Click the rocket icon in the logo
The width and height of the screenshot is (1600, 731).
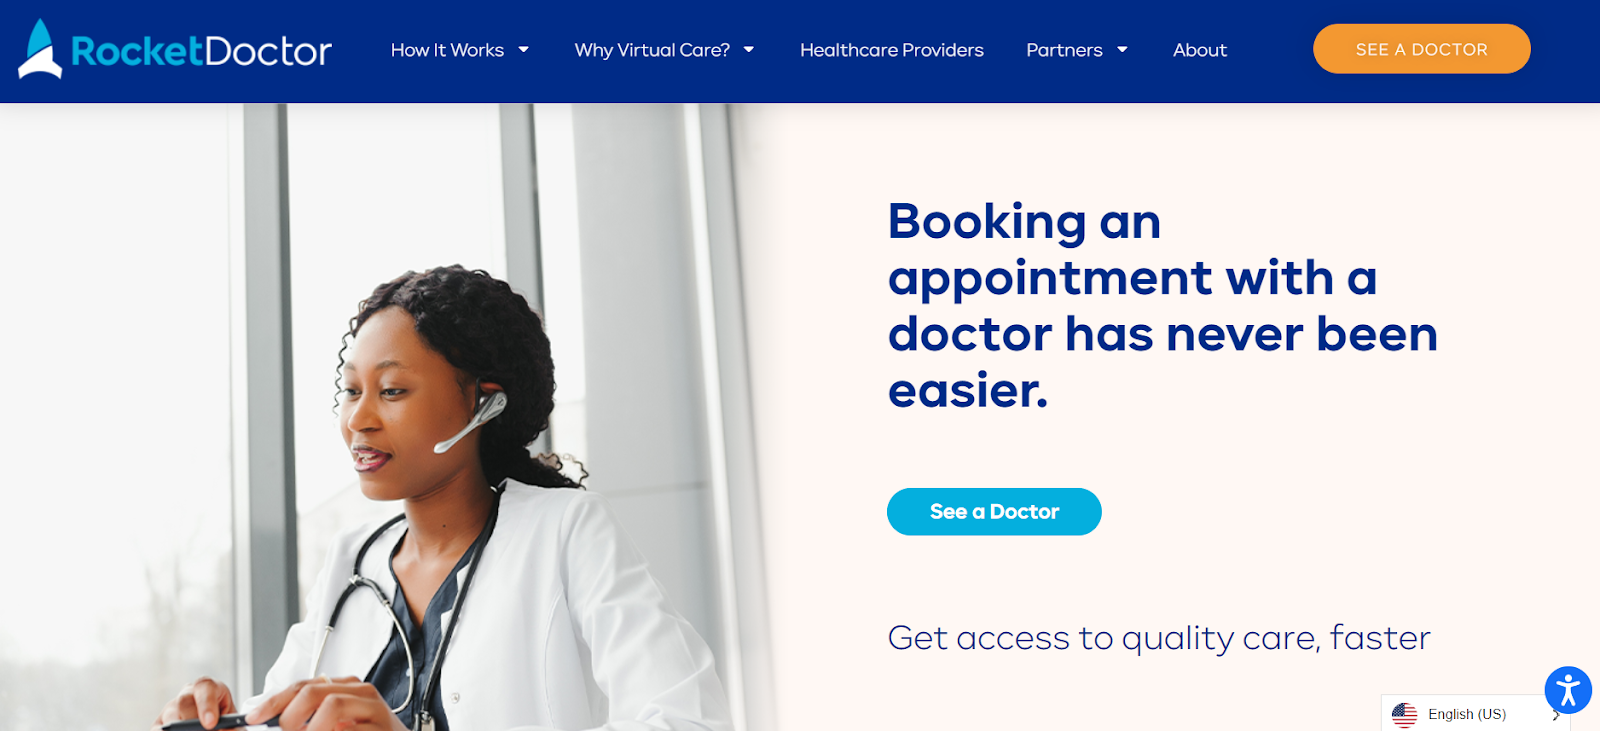click(40, 49)
